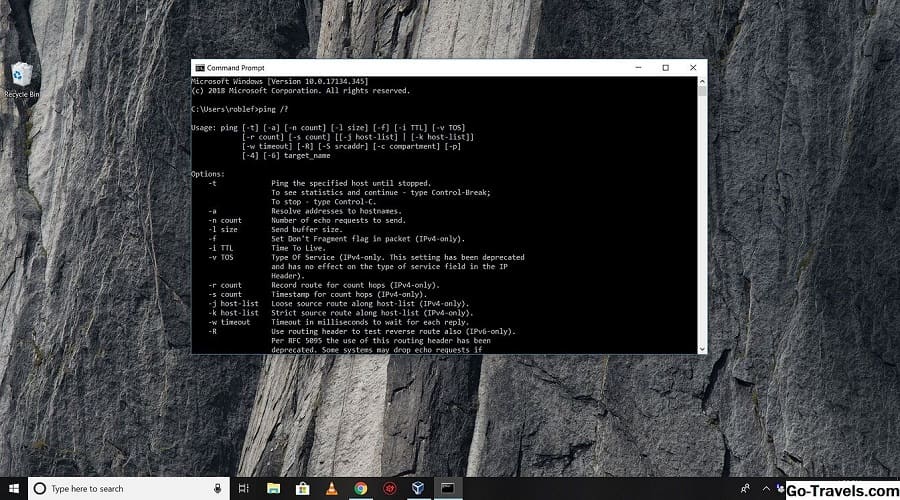
Task: Close the Command Prompt window
Action: pos(693,68)
